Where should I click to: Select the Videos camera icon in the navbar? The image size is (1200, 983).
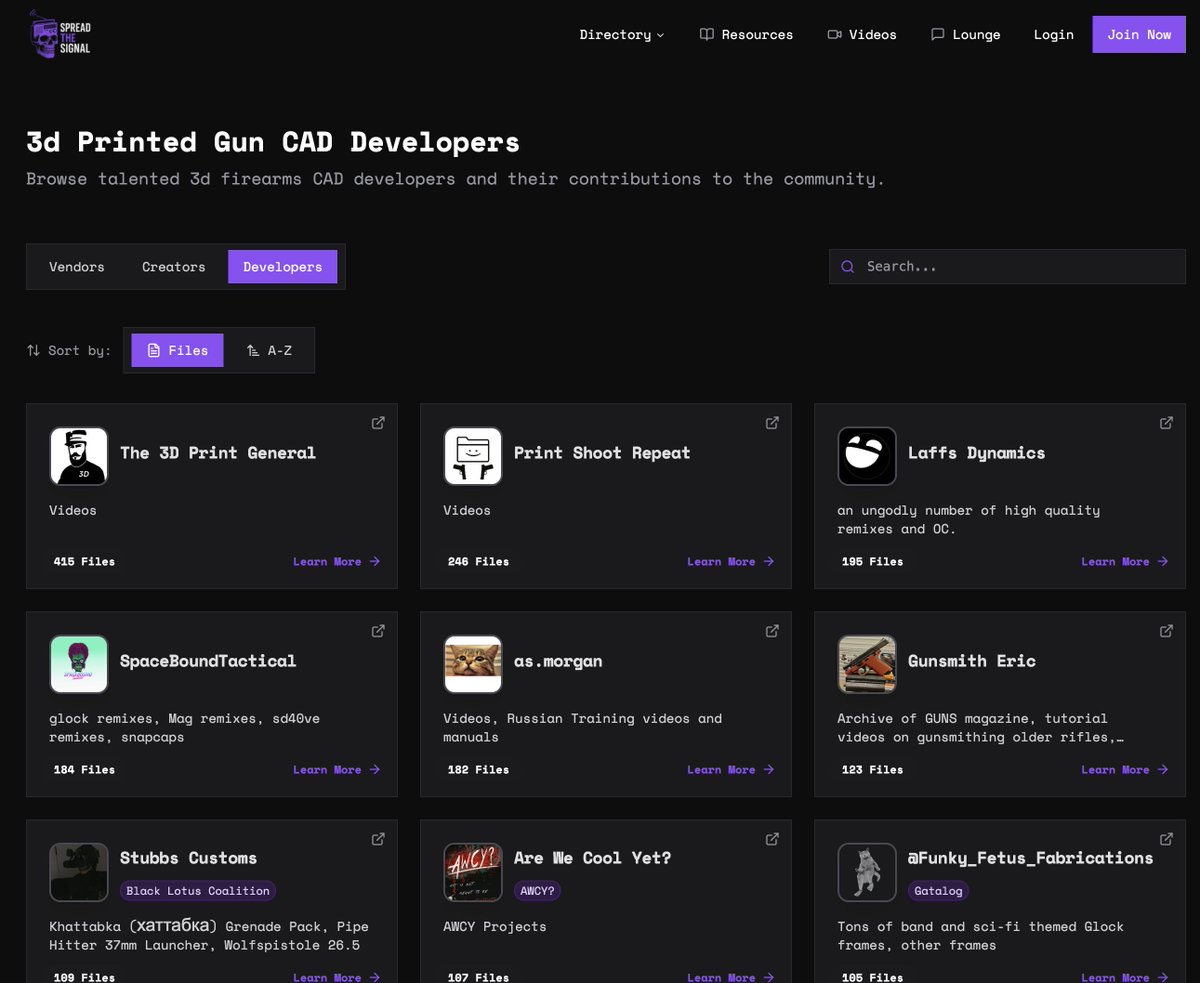(x=834, y=34)
